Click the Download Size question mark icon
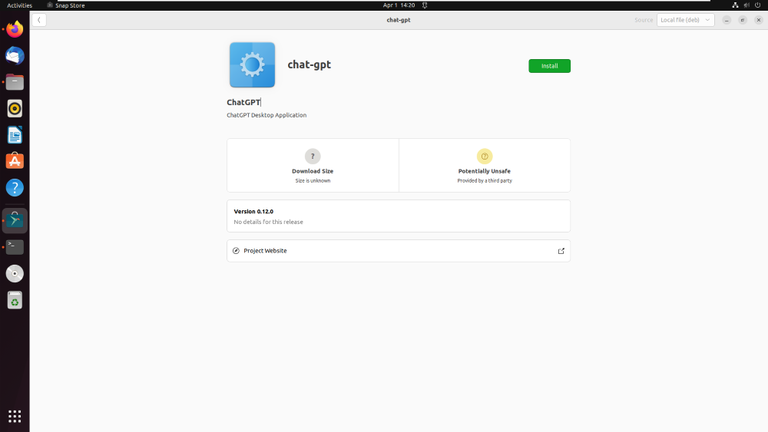768x432 pixels. click(312, 156)
